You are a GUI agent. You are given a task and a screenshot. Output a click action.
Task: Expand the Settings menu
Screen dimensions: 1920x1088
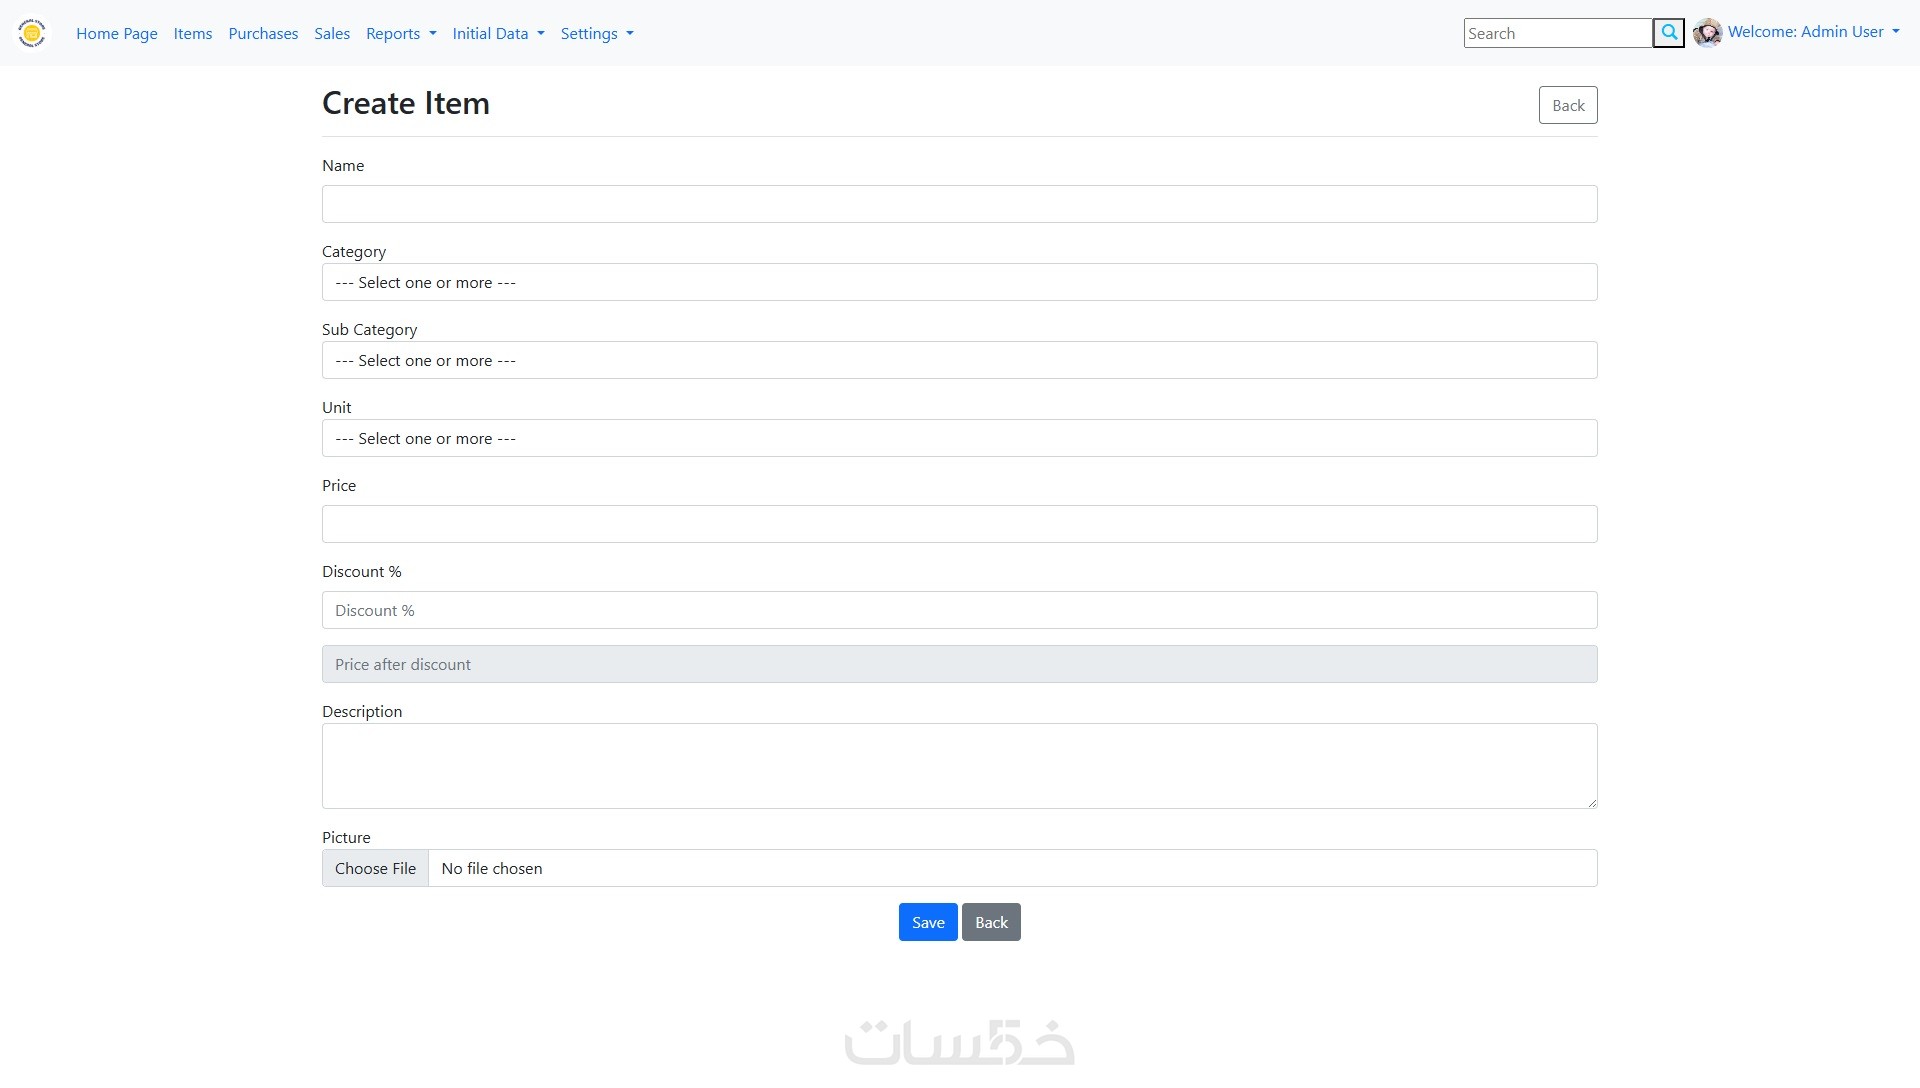pyautogui.click(x=597, y=33)
